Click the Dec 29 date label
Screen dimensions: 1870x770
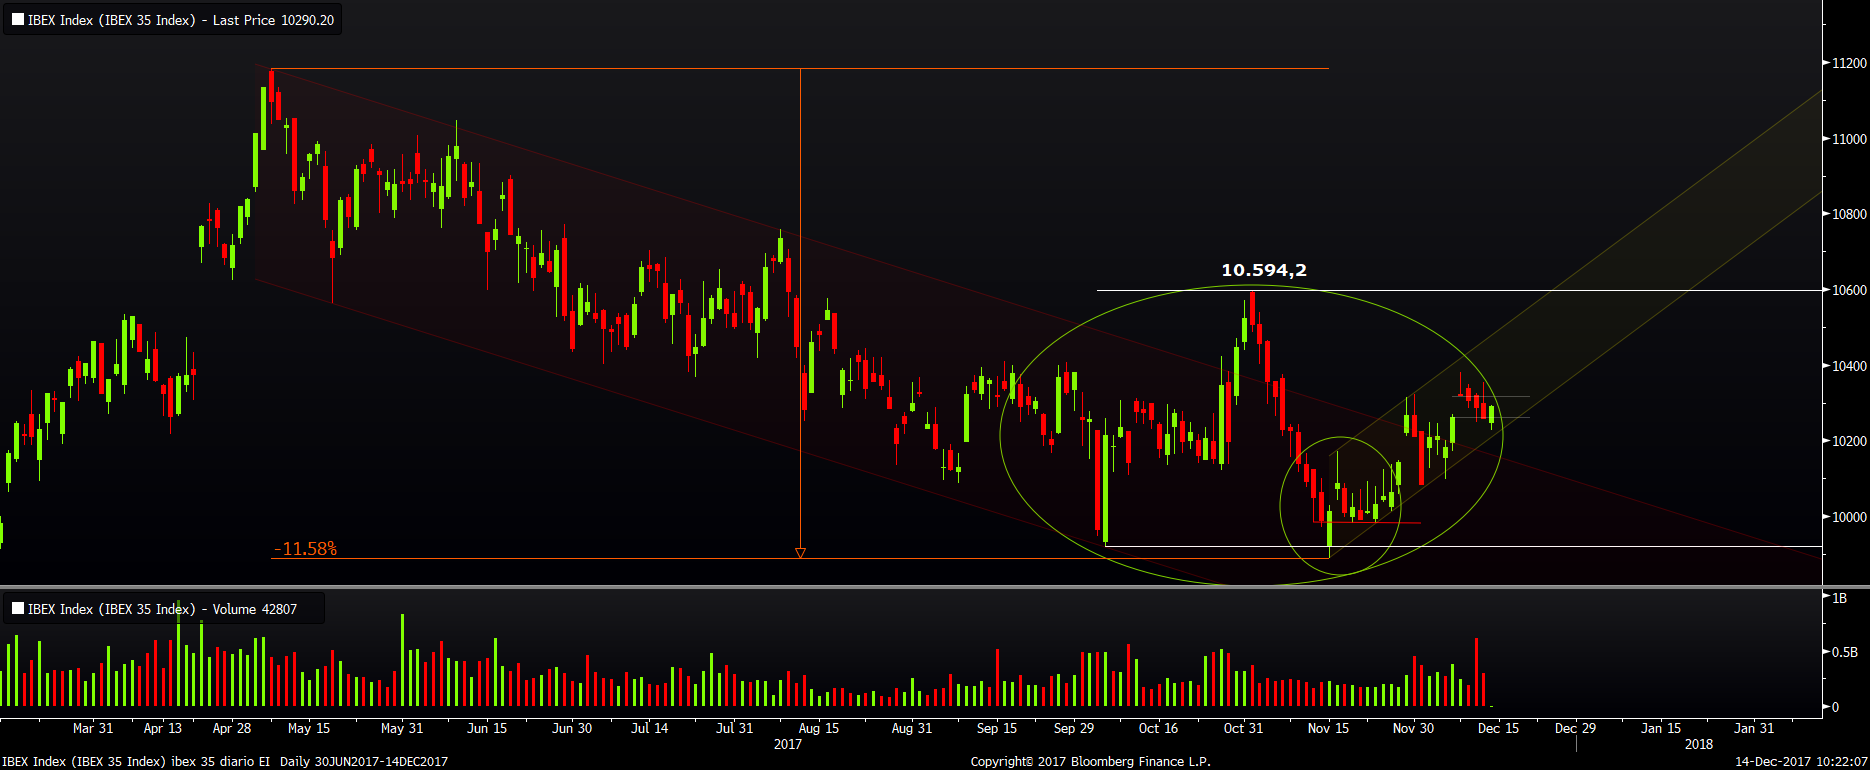[1576, 728]
